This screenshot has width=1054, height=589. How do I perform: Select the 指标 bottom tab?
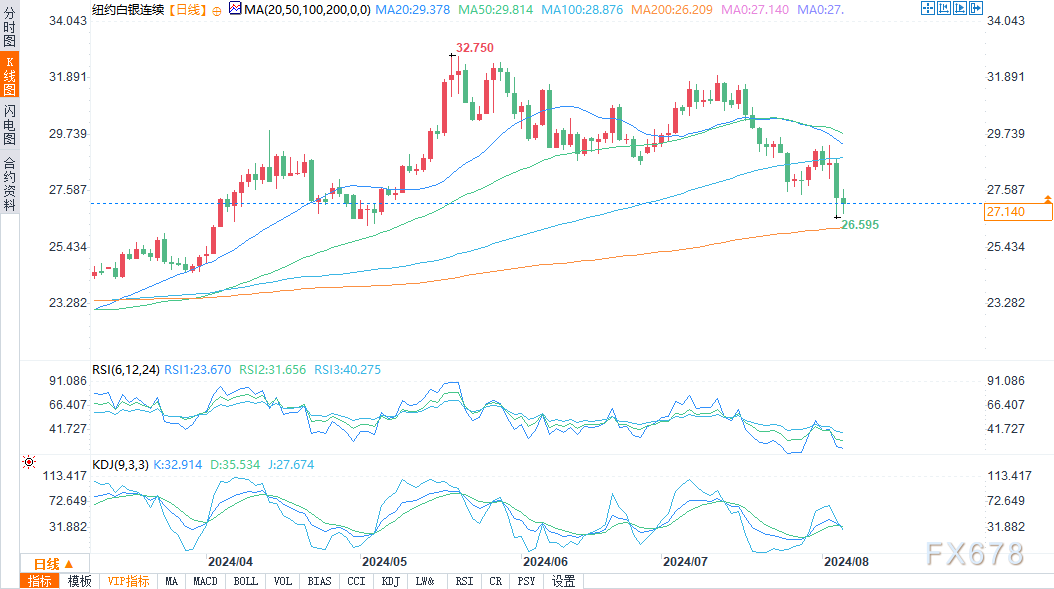pos(40,581)
